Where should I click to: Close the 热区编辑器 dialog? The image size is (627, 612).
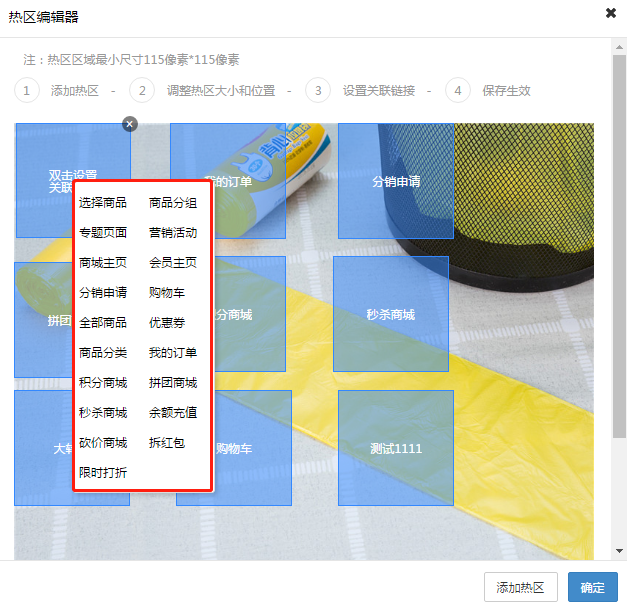(x=610, y=13)
